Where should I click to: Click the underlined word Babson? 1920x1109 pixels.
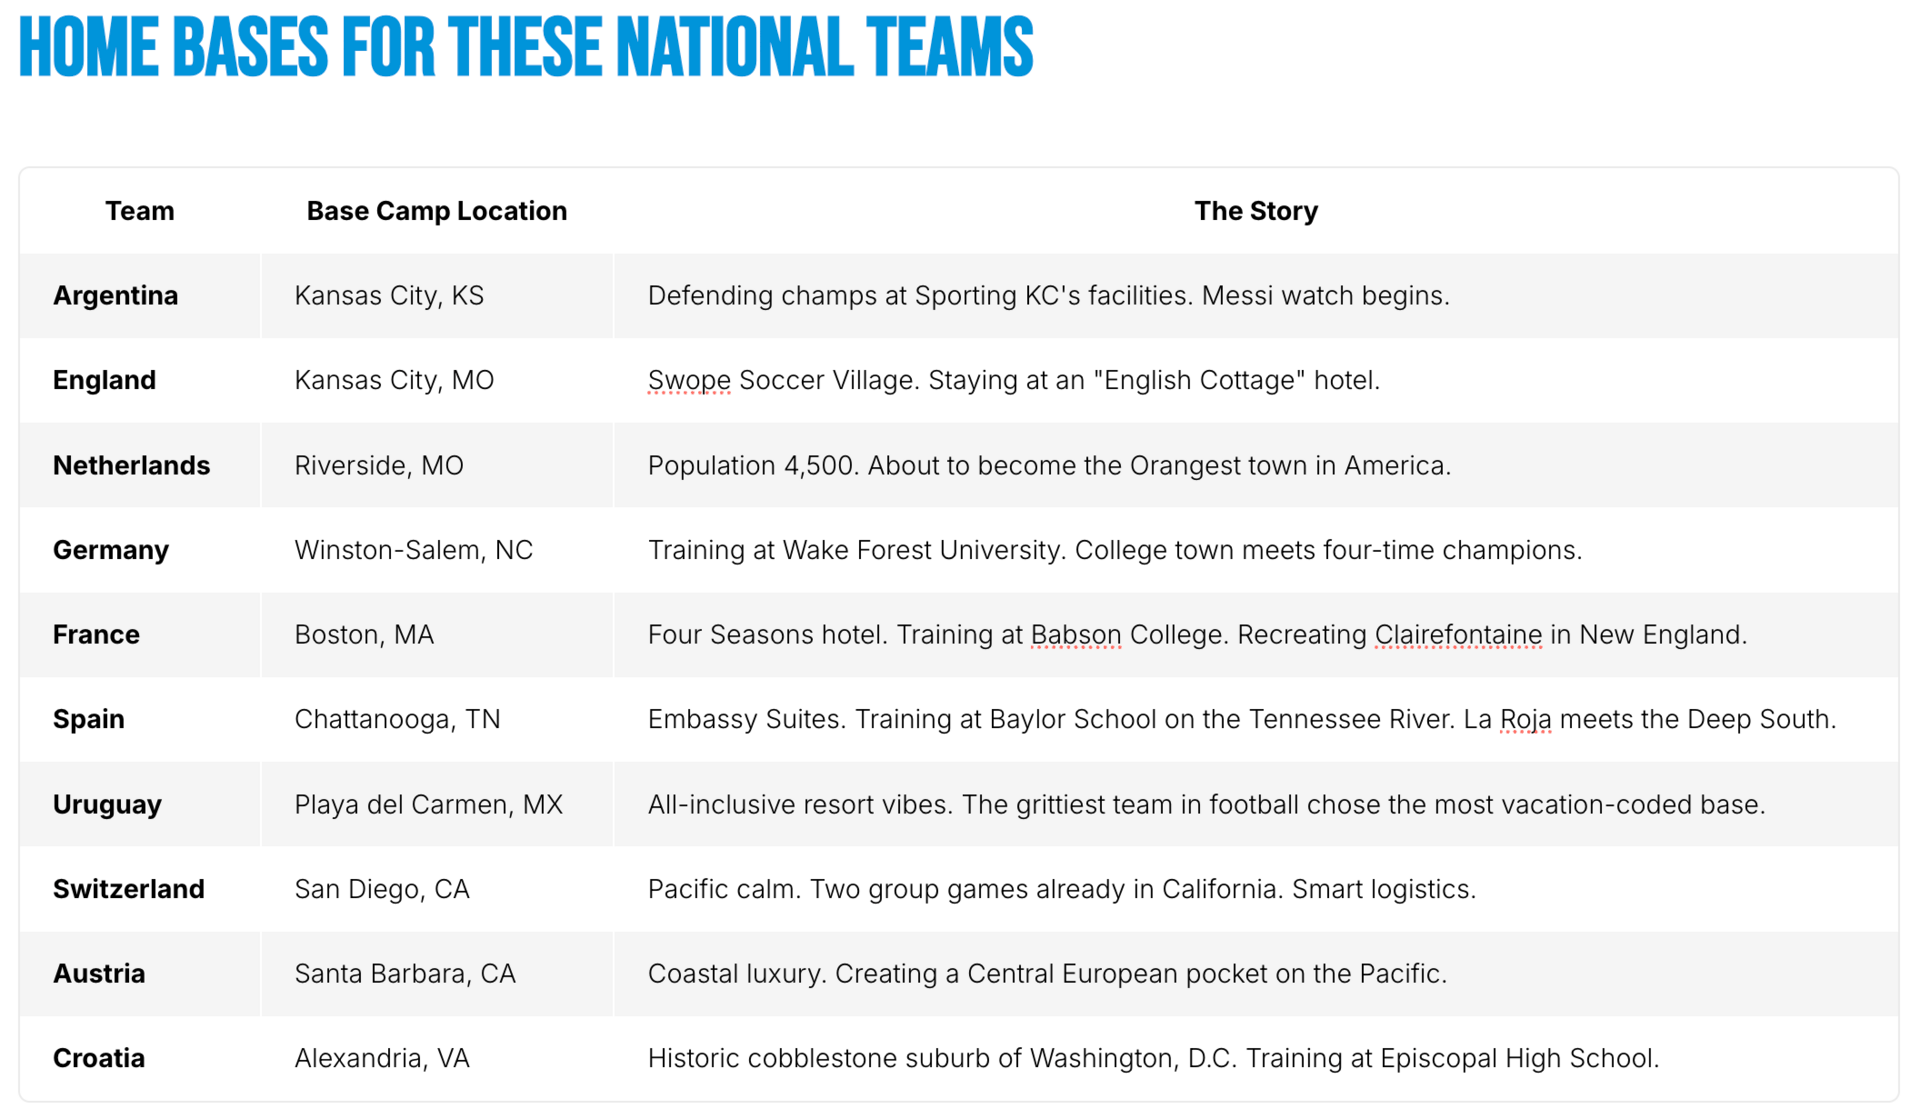click(1076, 634)
